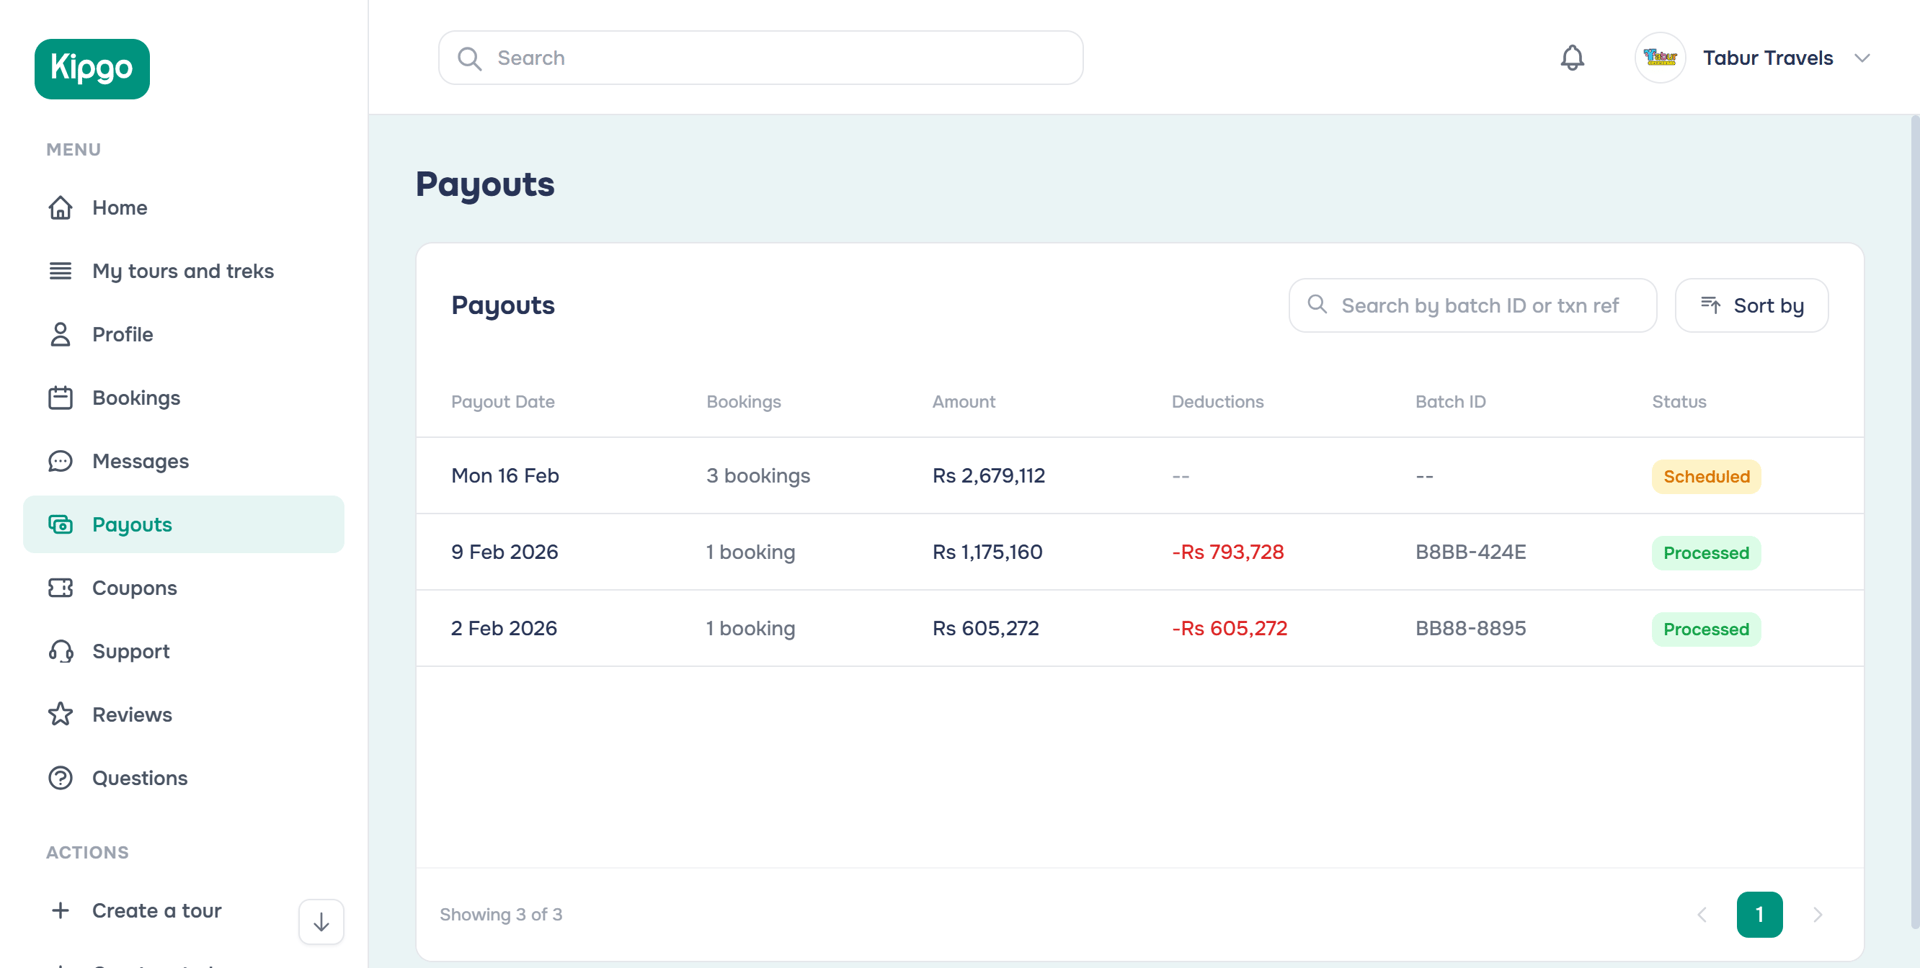Click the Questions help icon
The width and height of the screenshot is (1920, 968).
(61, 777)
